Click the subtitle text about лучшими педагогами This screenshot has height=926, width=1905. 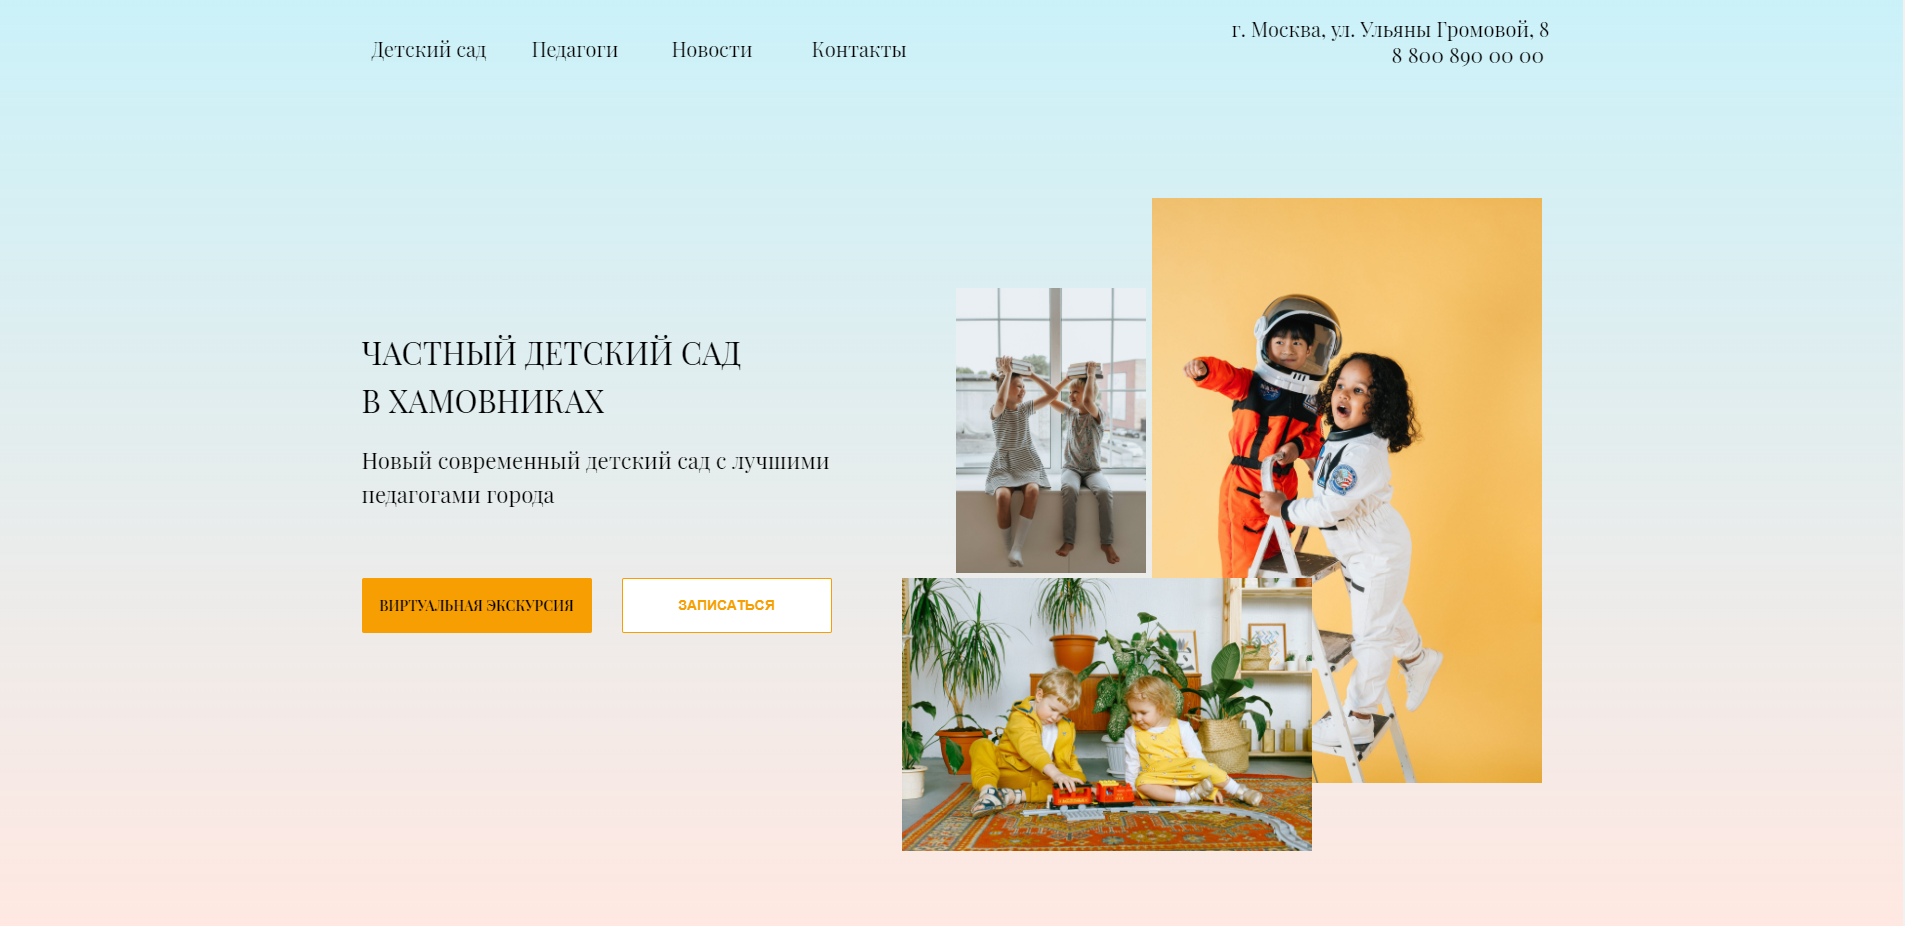tap(596, 478)
